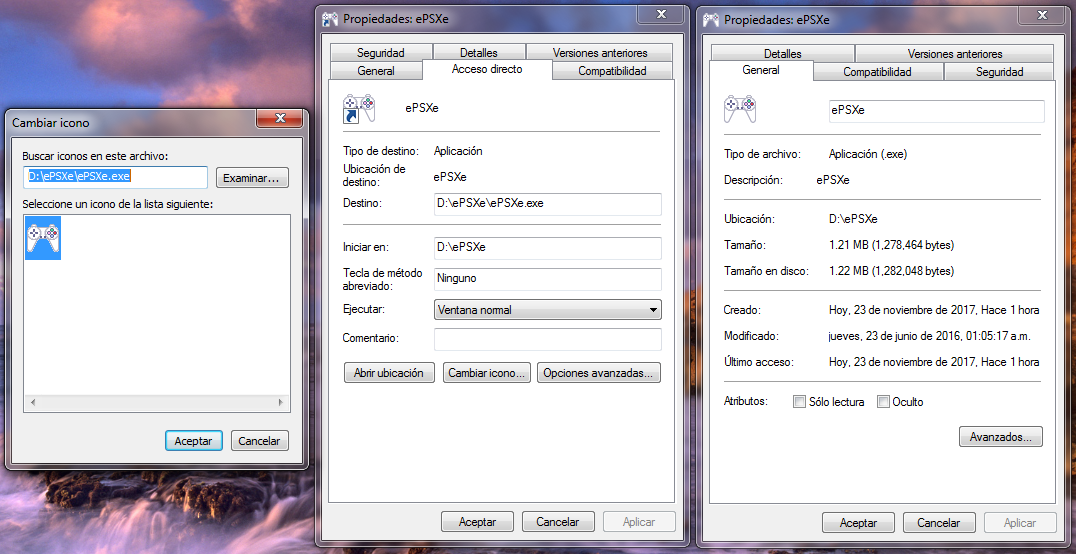Click the Modificado date 'jueves, 23 de junio de 2016'
The width and height of the screenshot is (1076, 554).
pyautogui.click(x=897, y=336)
